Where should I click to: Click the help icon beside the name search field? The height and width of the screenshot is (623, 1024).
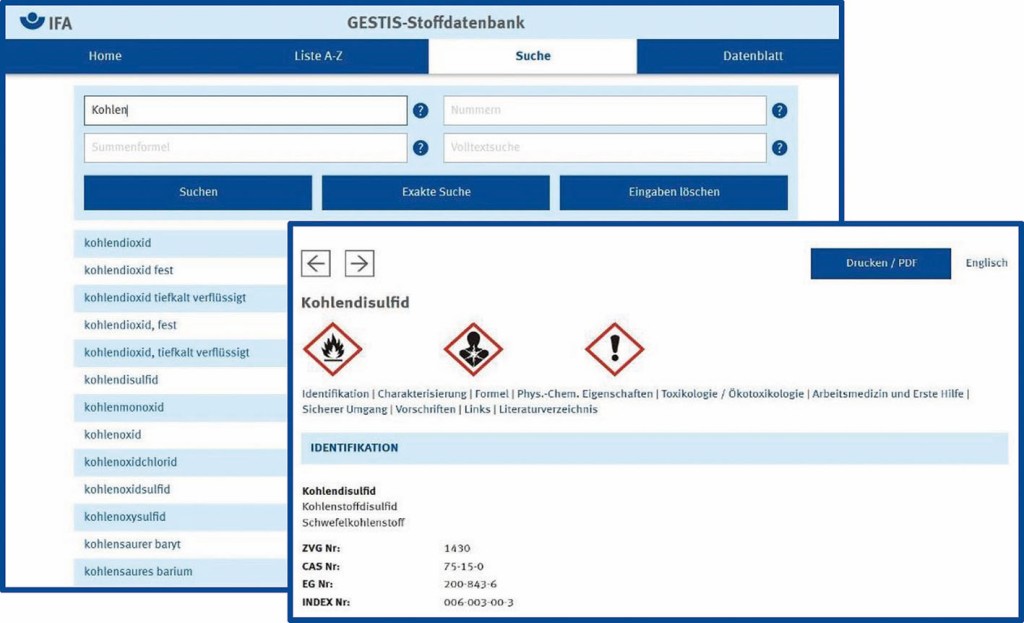coord(421,111)
